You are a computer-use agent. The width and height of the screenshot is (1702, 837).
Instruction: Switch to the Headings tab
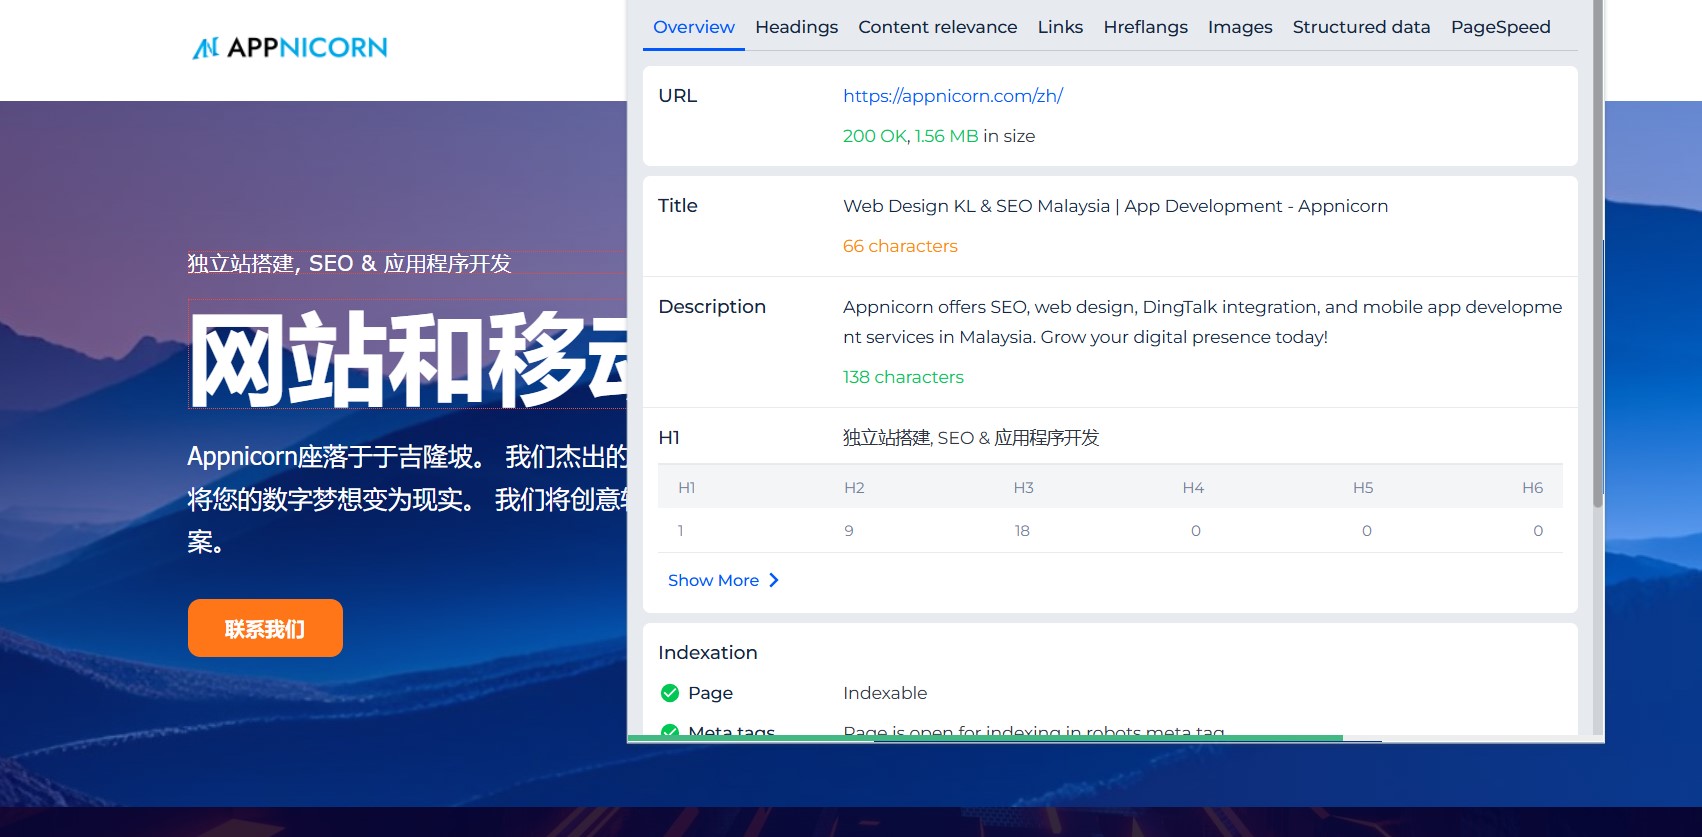[x=796, y=27]
